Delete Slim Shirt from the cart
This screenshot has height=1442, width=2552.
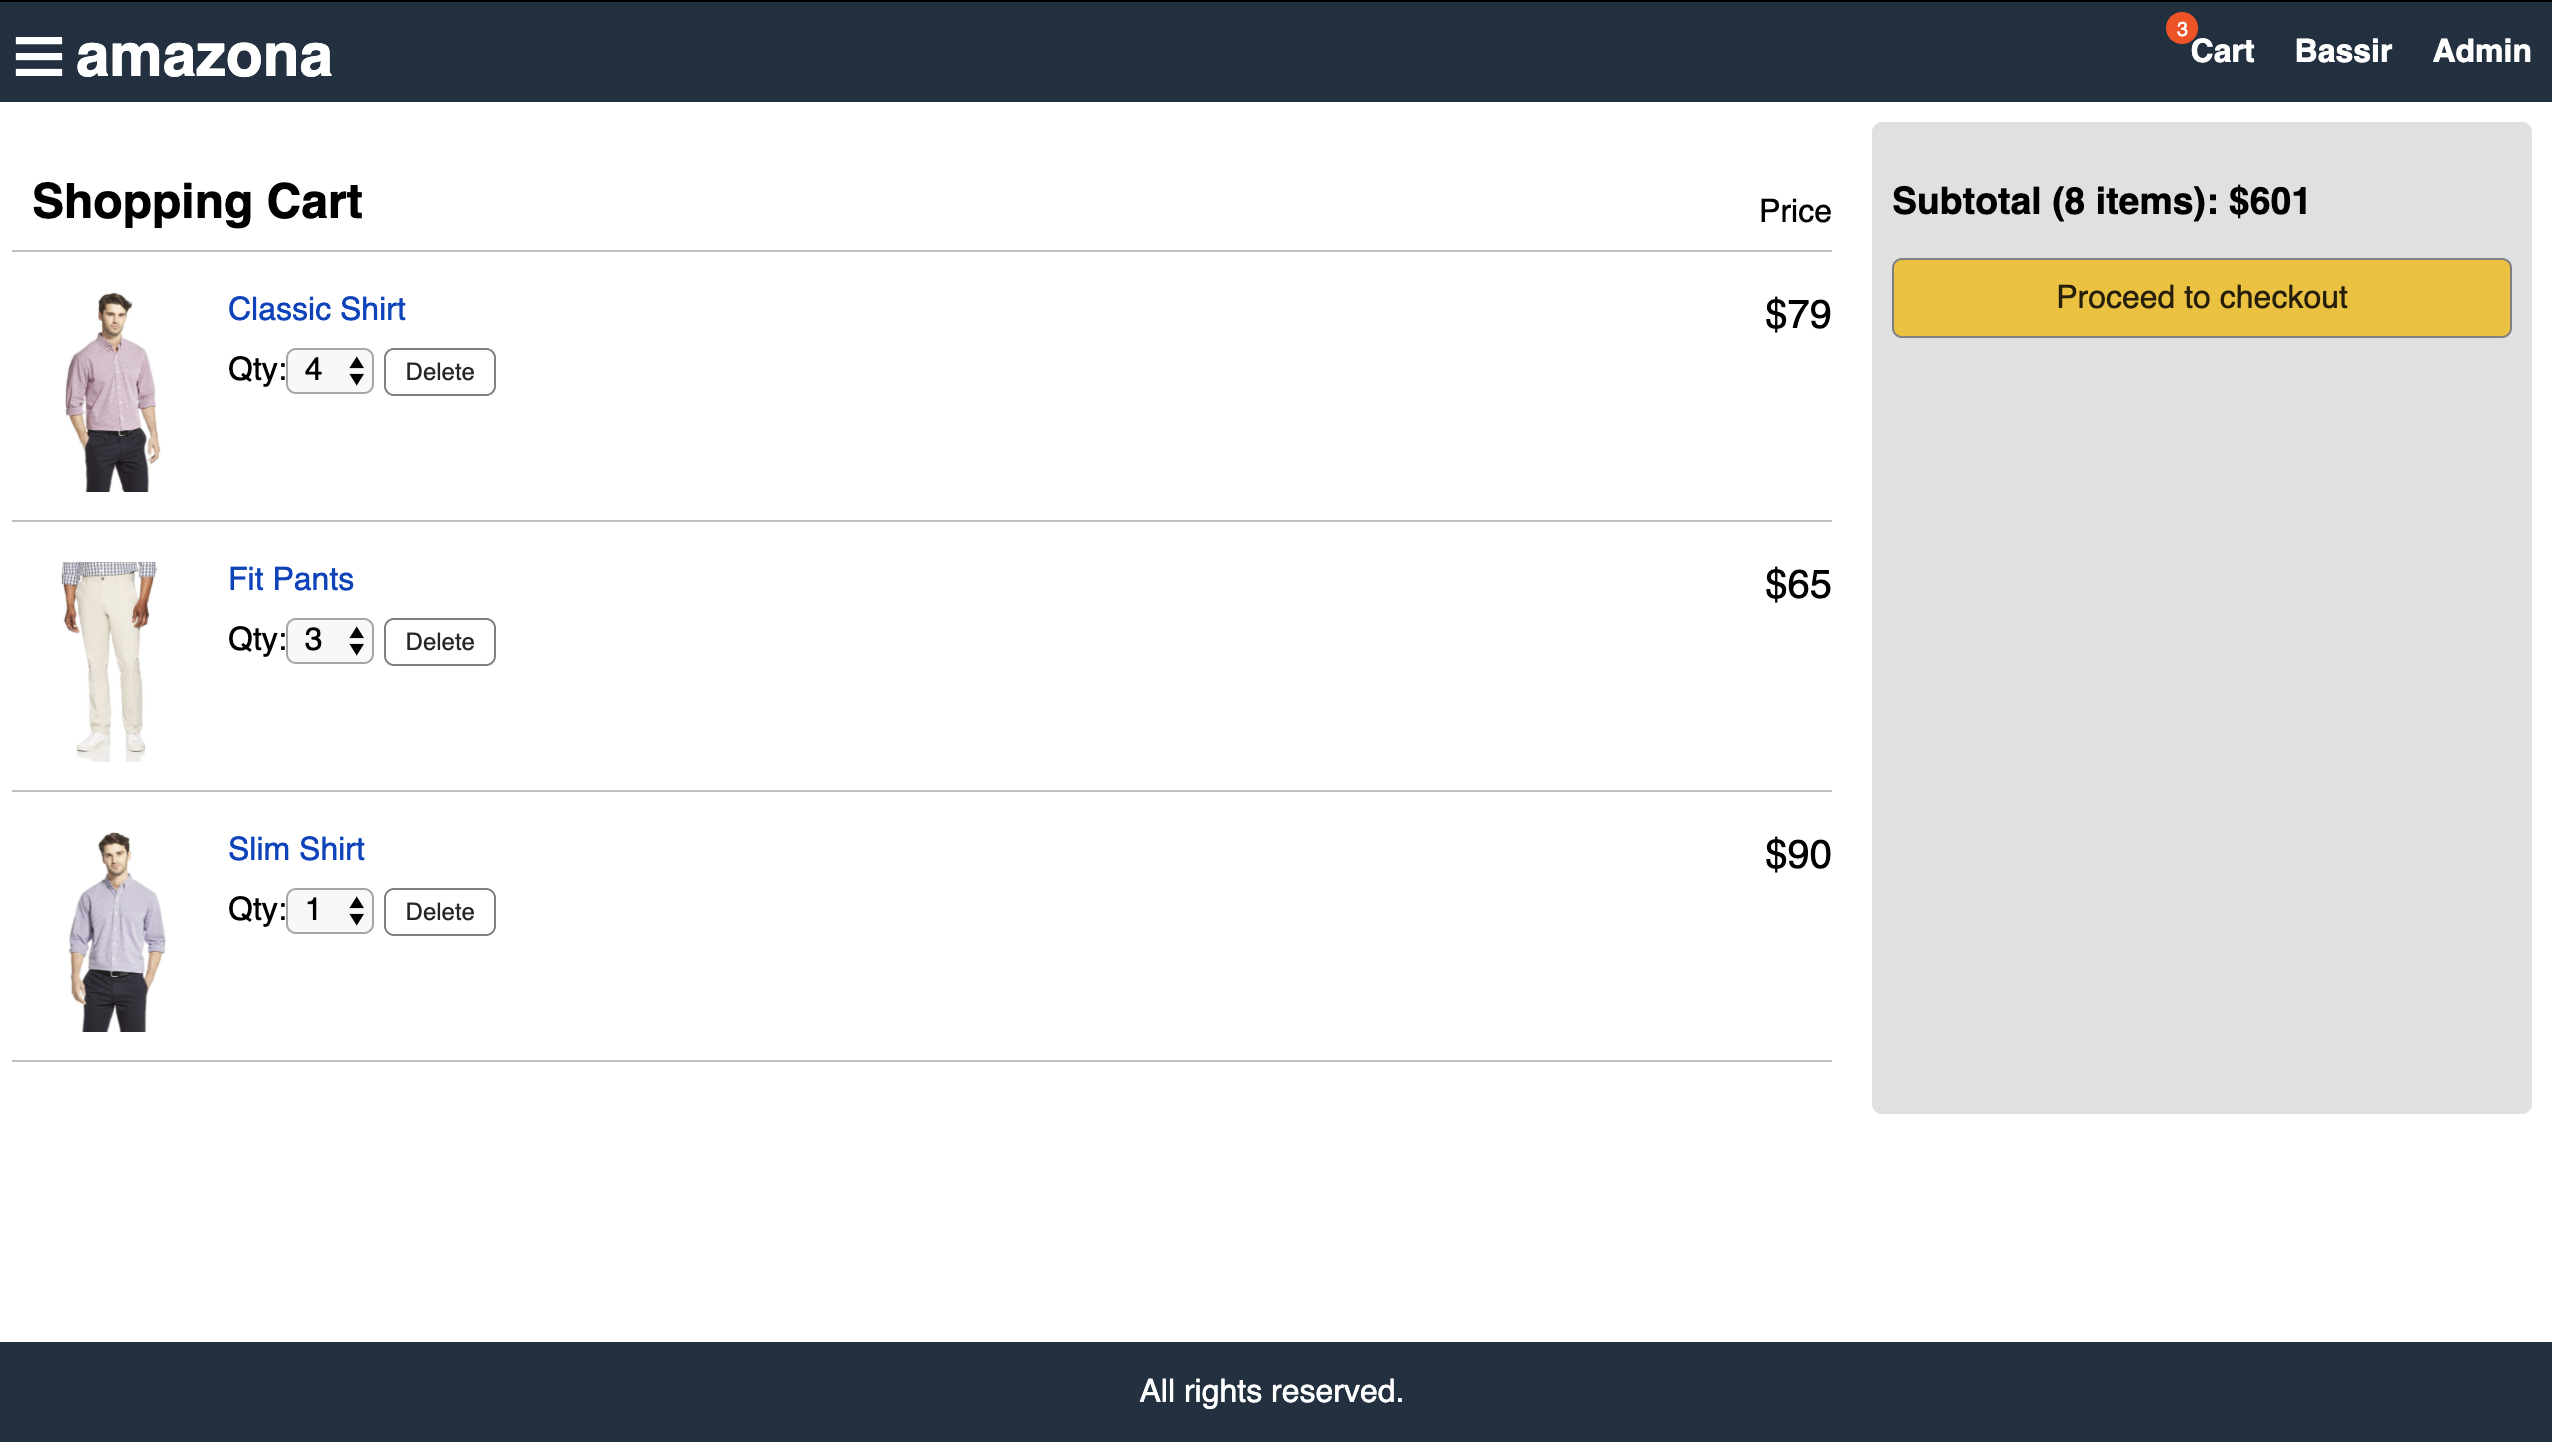point(440,912)
